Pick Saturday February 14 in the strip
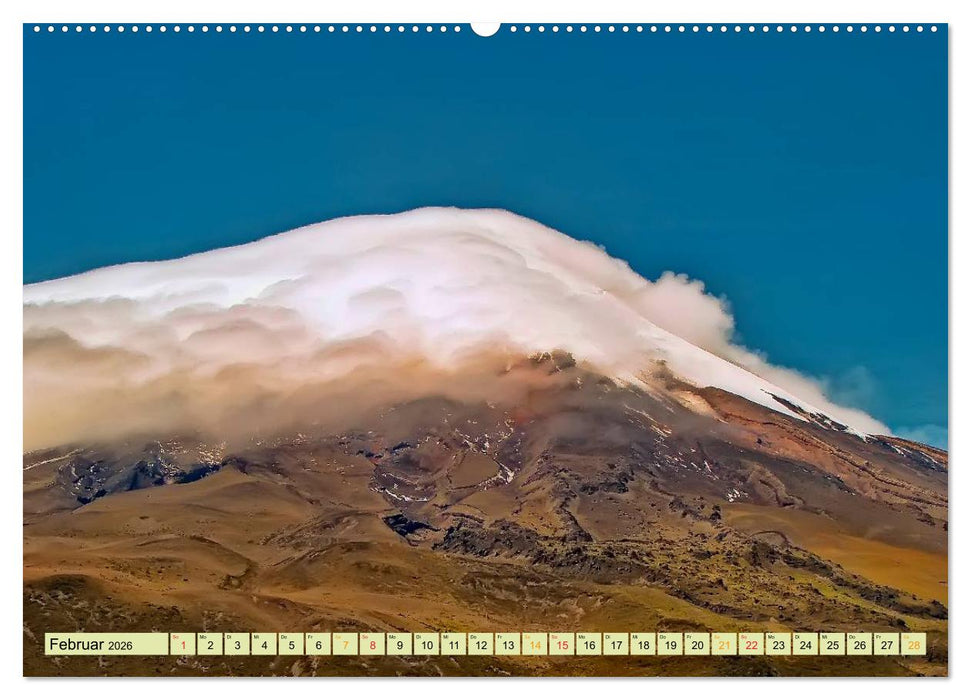971x700 pixels. point(534,644)
